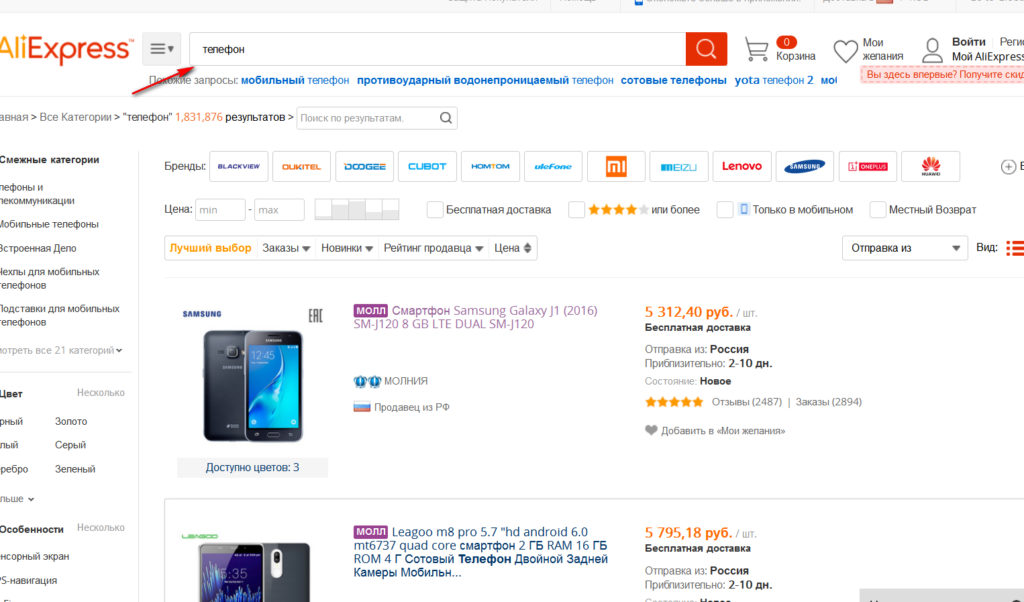Click the Russian flag seller icon
The image size is (1024, 602).
click(362, 407)
